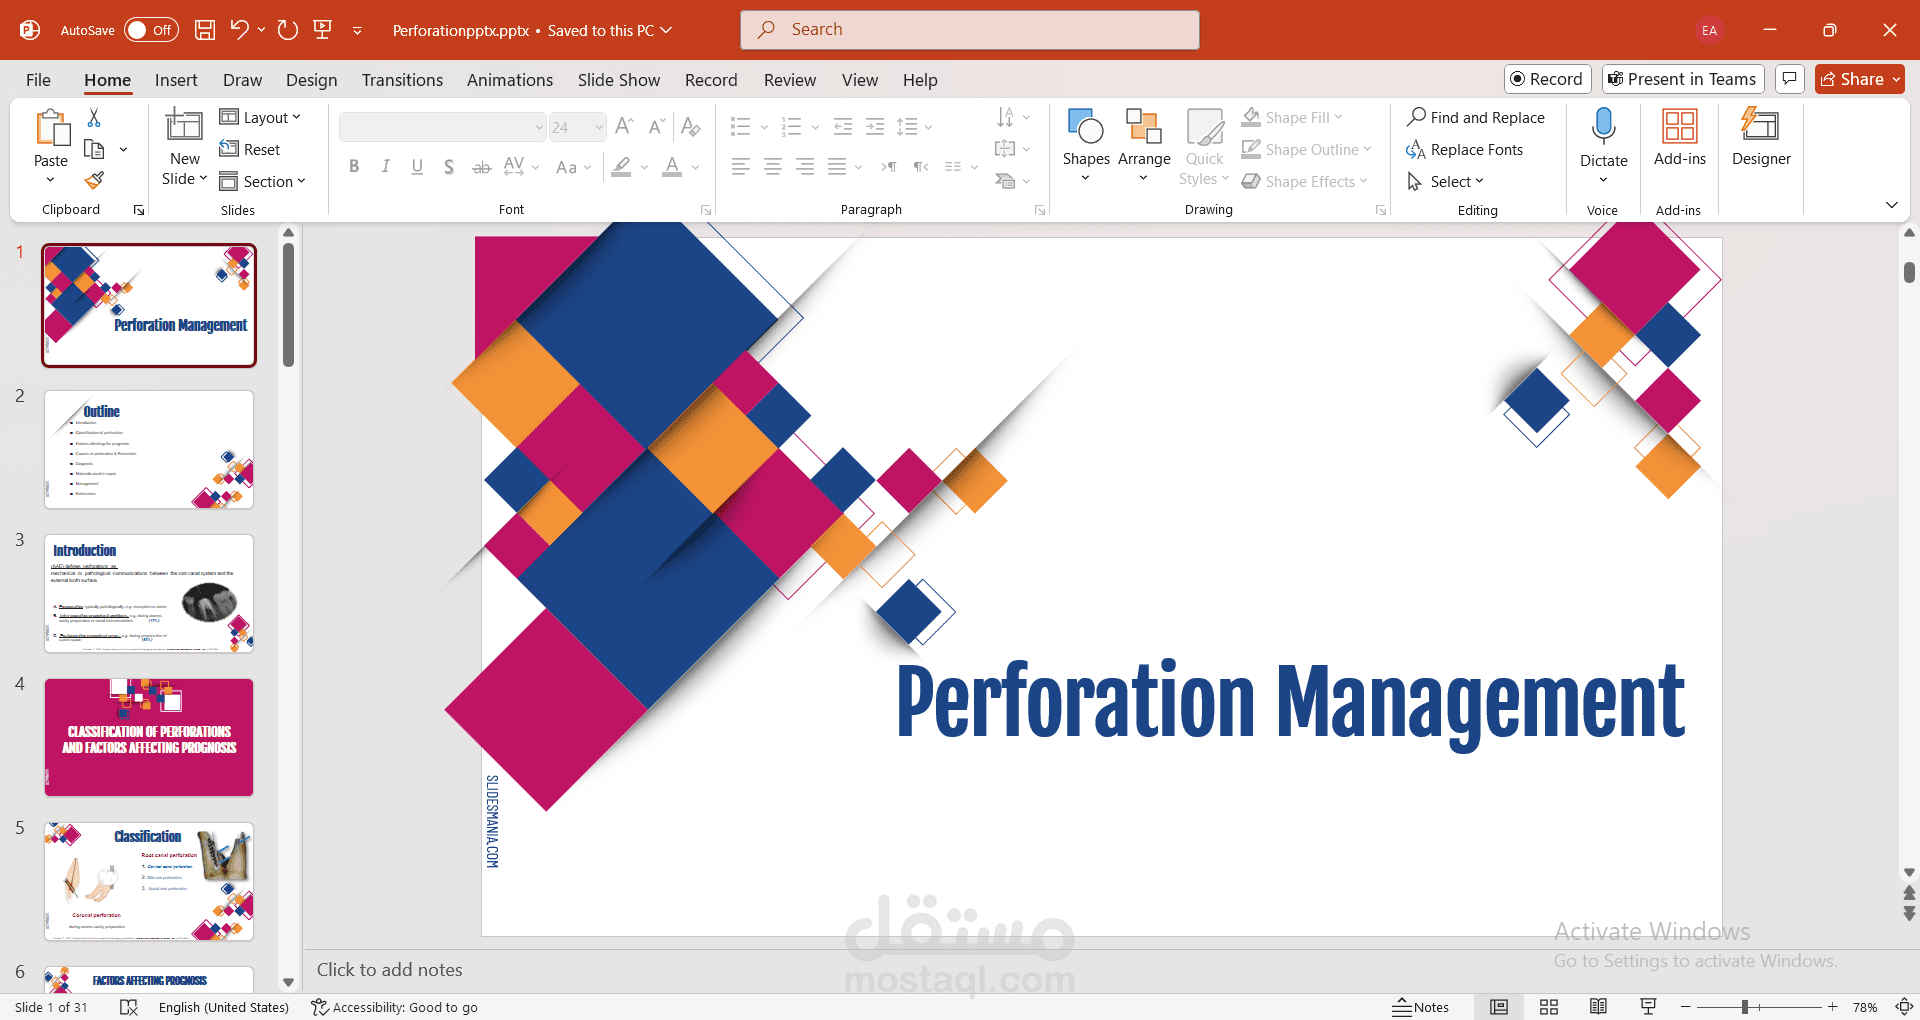
Task: Toggle Bold formatting
Action: tap(354, 167)
